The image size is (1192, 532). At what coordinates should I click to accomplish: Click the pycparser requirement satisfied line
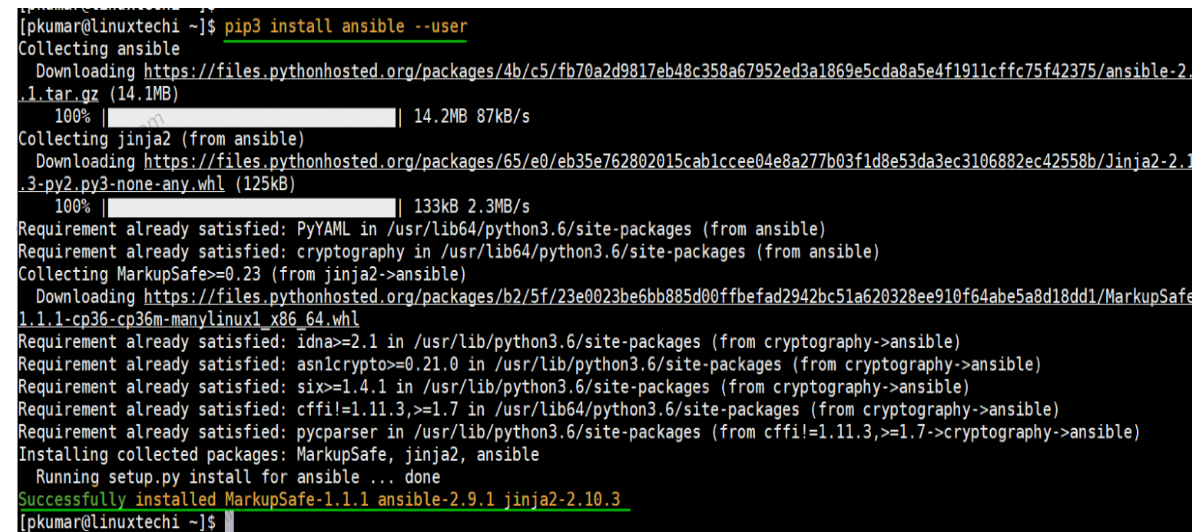coord(578,432)
